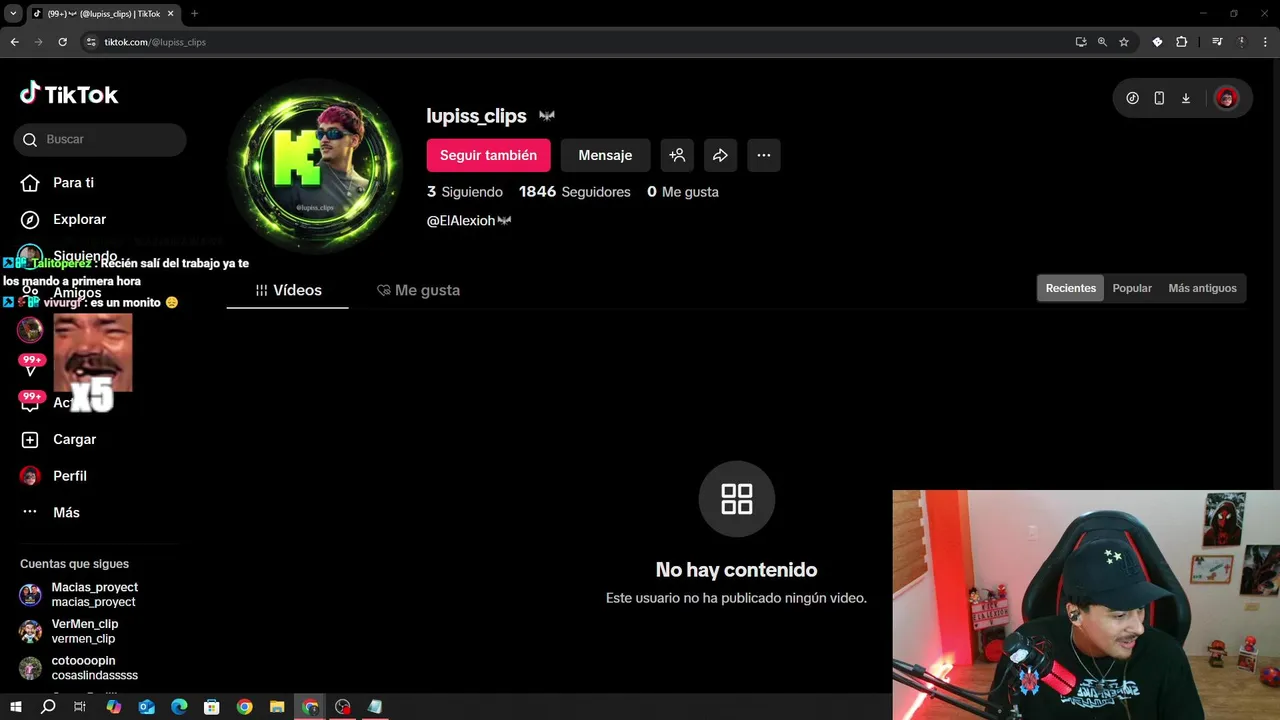Sort videos by Recientes
The width and height of the screenshot is (1280, 720).
[x=1070, y=288]
